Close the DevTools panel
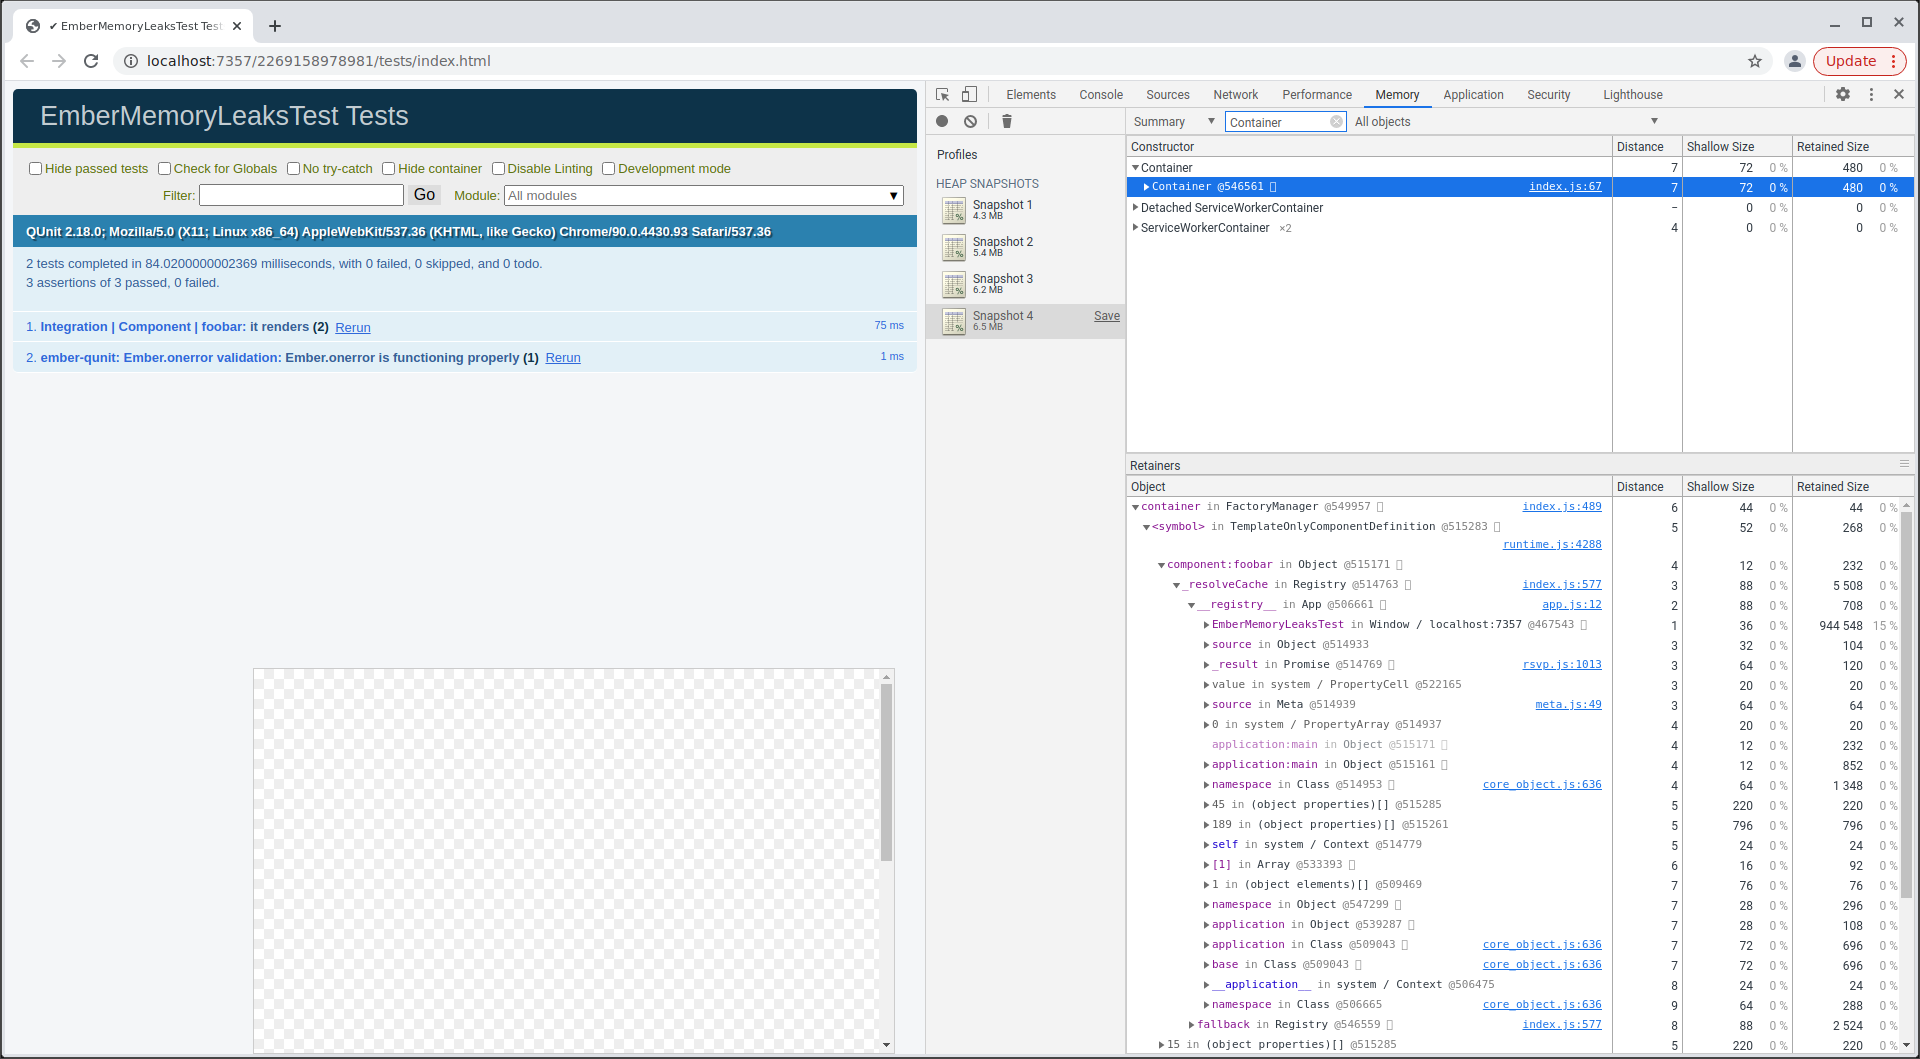 (1899, 94)
